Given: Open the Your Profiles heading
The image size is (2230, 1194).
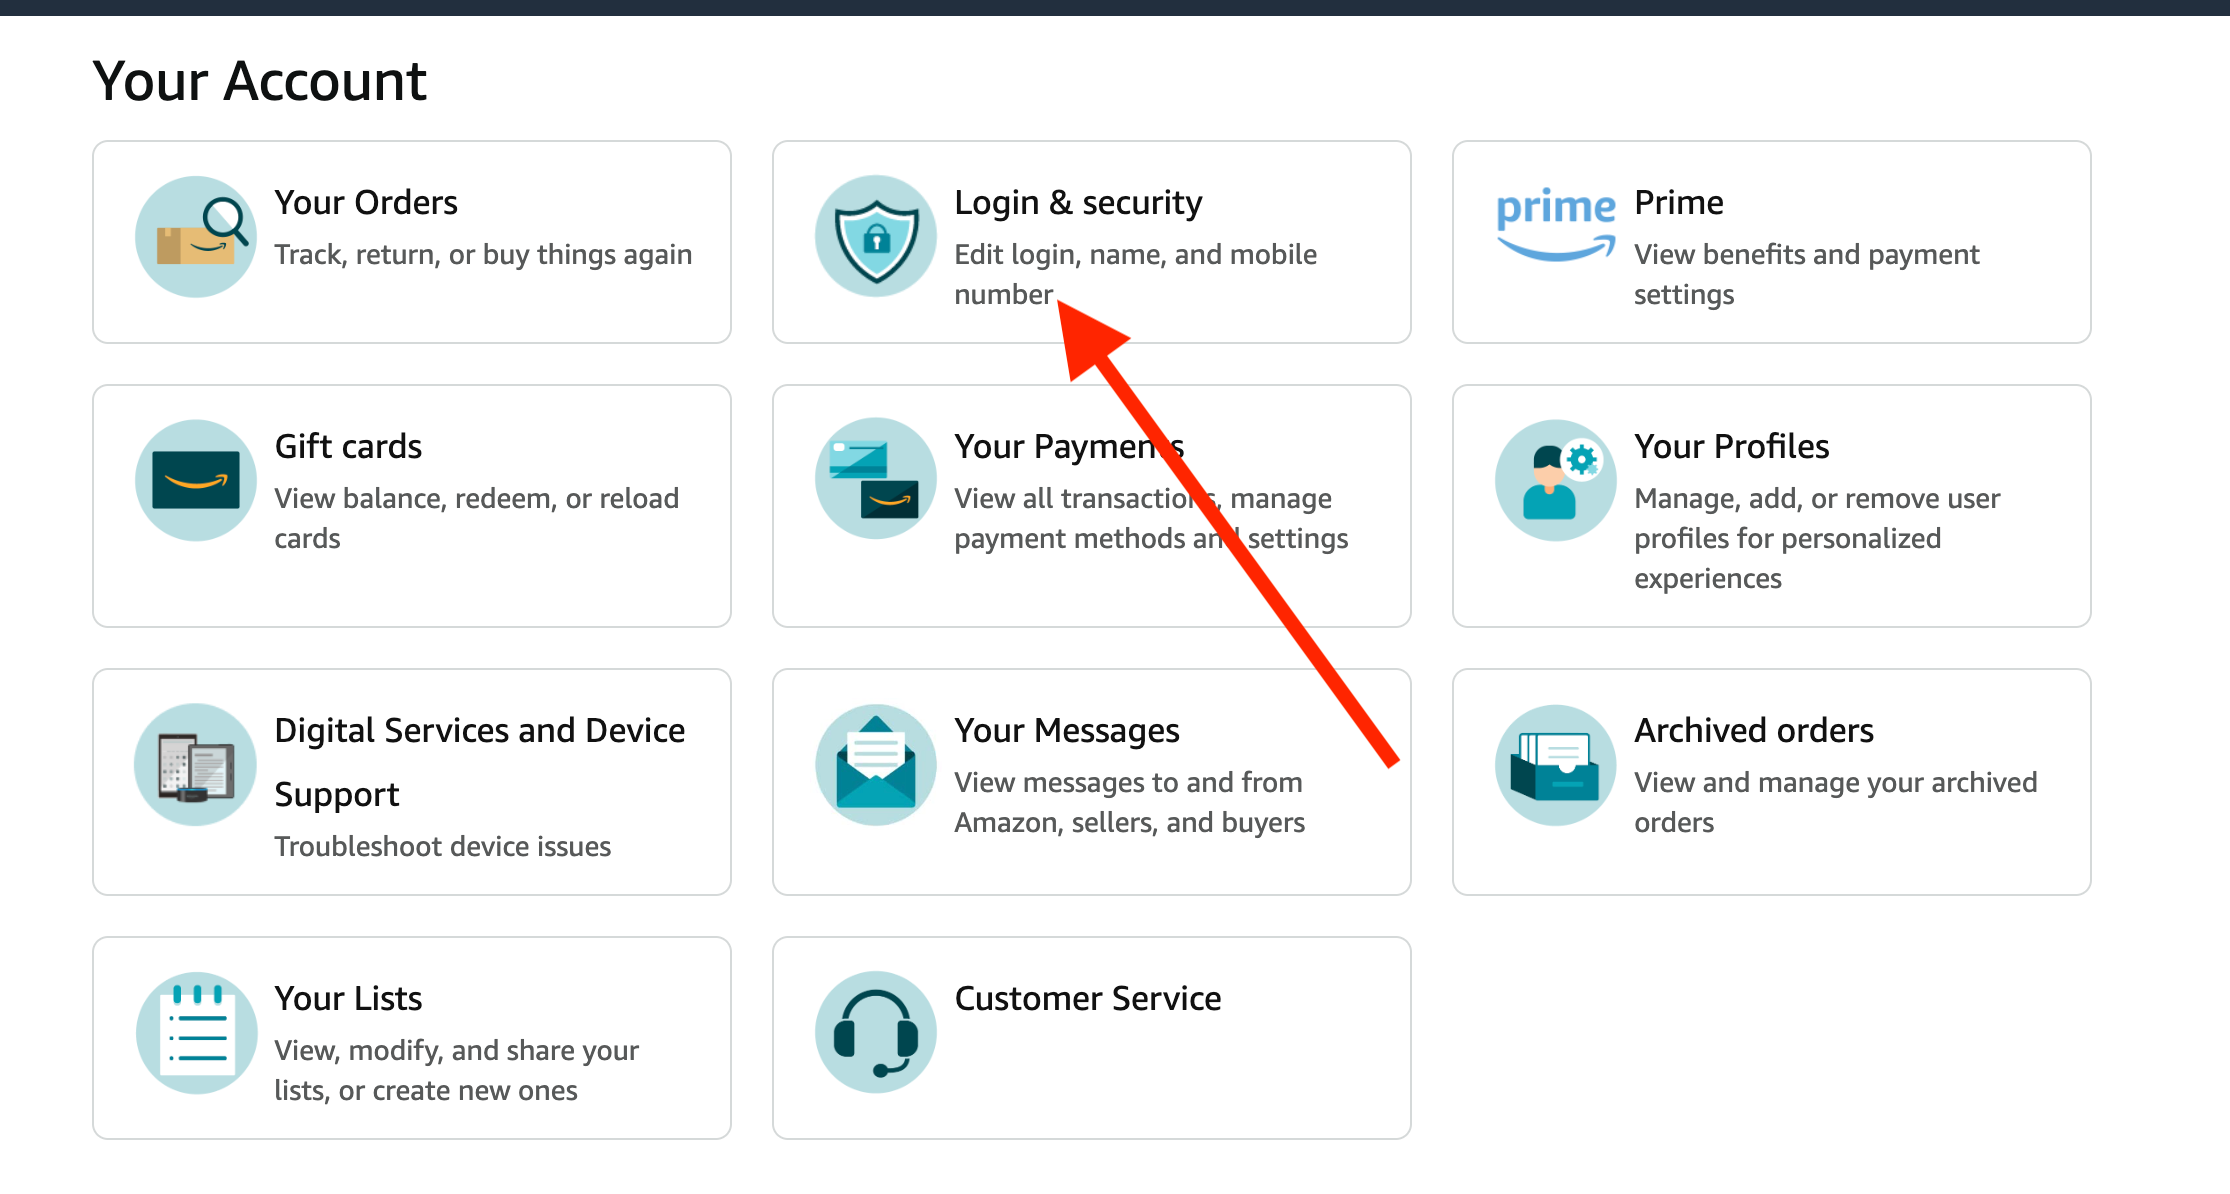Looking at the screenshot, I should click(1732, 446).
